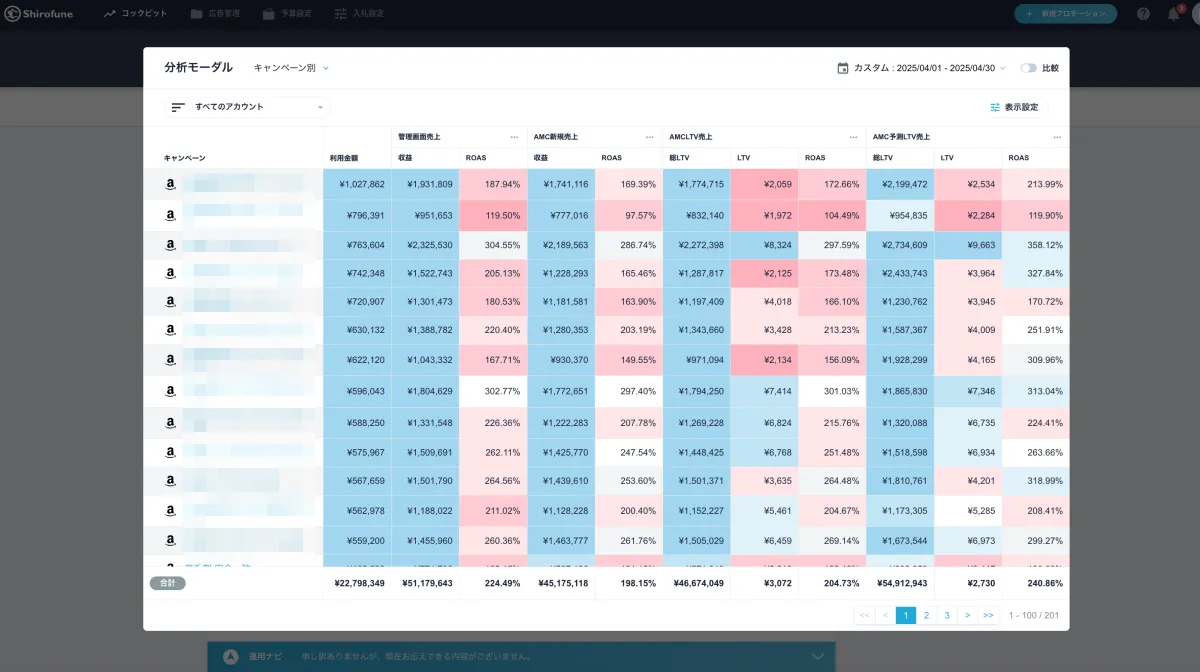Go to page 2 of results
The height and width of the screenshot is (672, 1200).
[926, 615]
